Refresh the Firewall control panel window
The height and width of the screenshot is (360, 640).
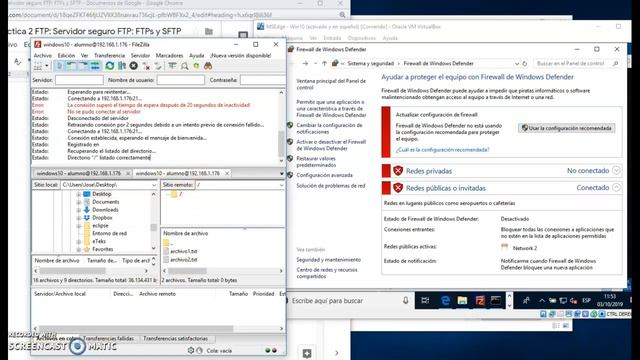pyautogui.click(x=524, y=64)
